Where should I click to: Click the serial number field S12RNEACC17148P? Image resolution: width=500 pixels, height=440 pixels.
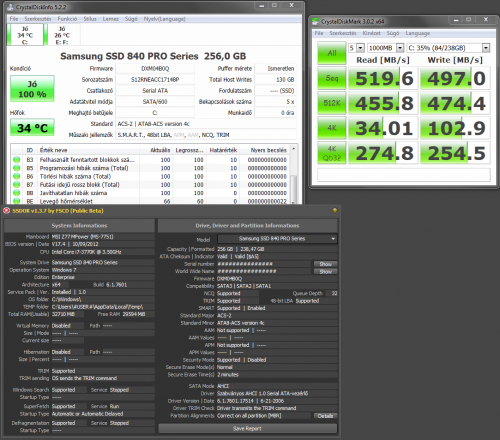coord(155,80)
